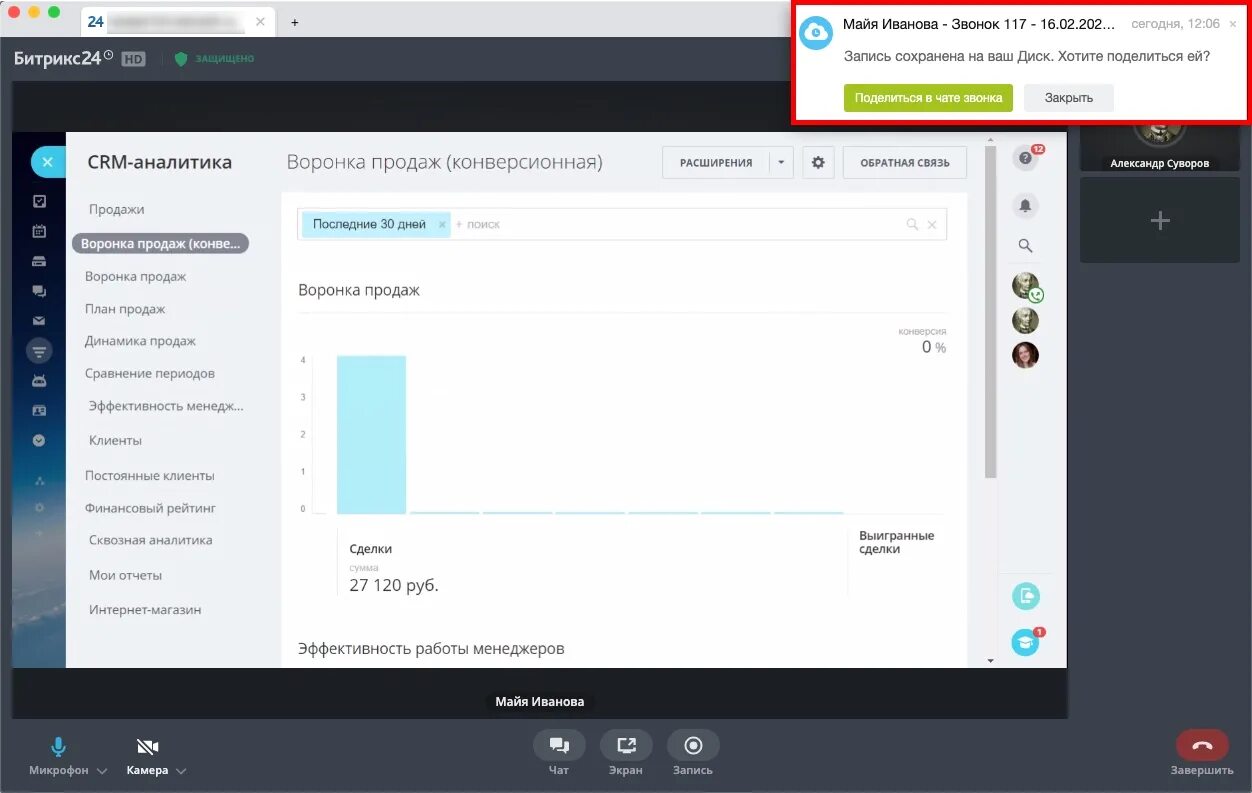This screenshot has width=1252, height=793.
Task: Open report settings gear icon
Action: (x=818, y=162)
